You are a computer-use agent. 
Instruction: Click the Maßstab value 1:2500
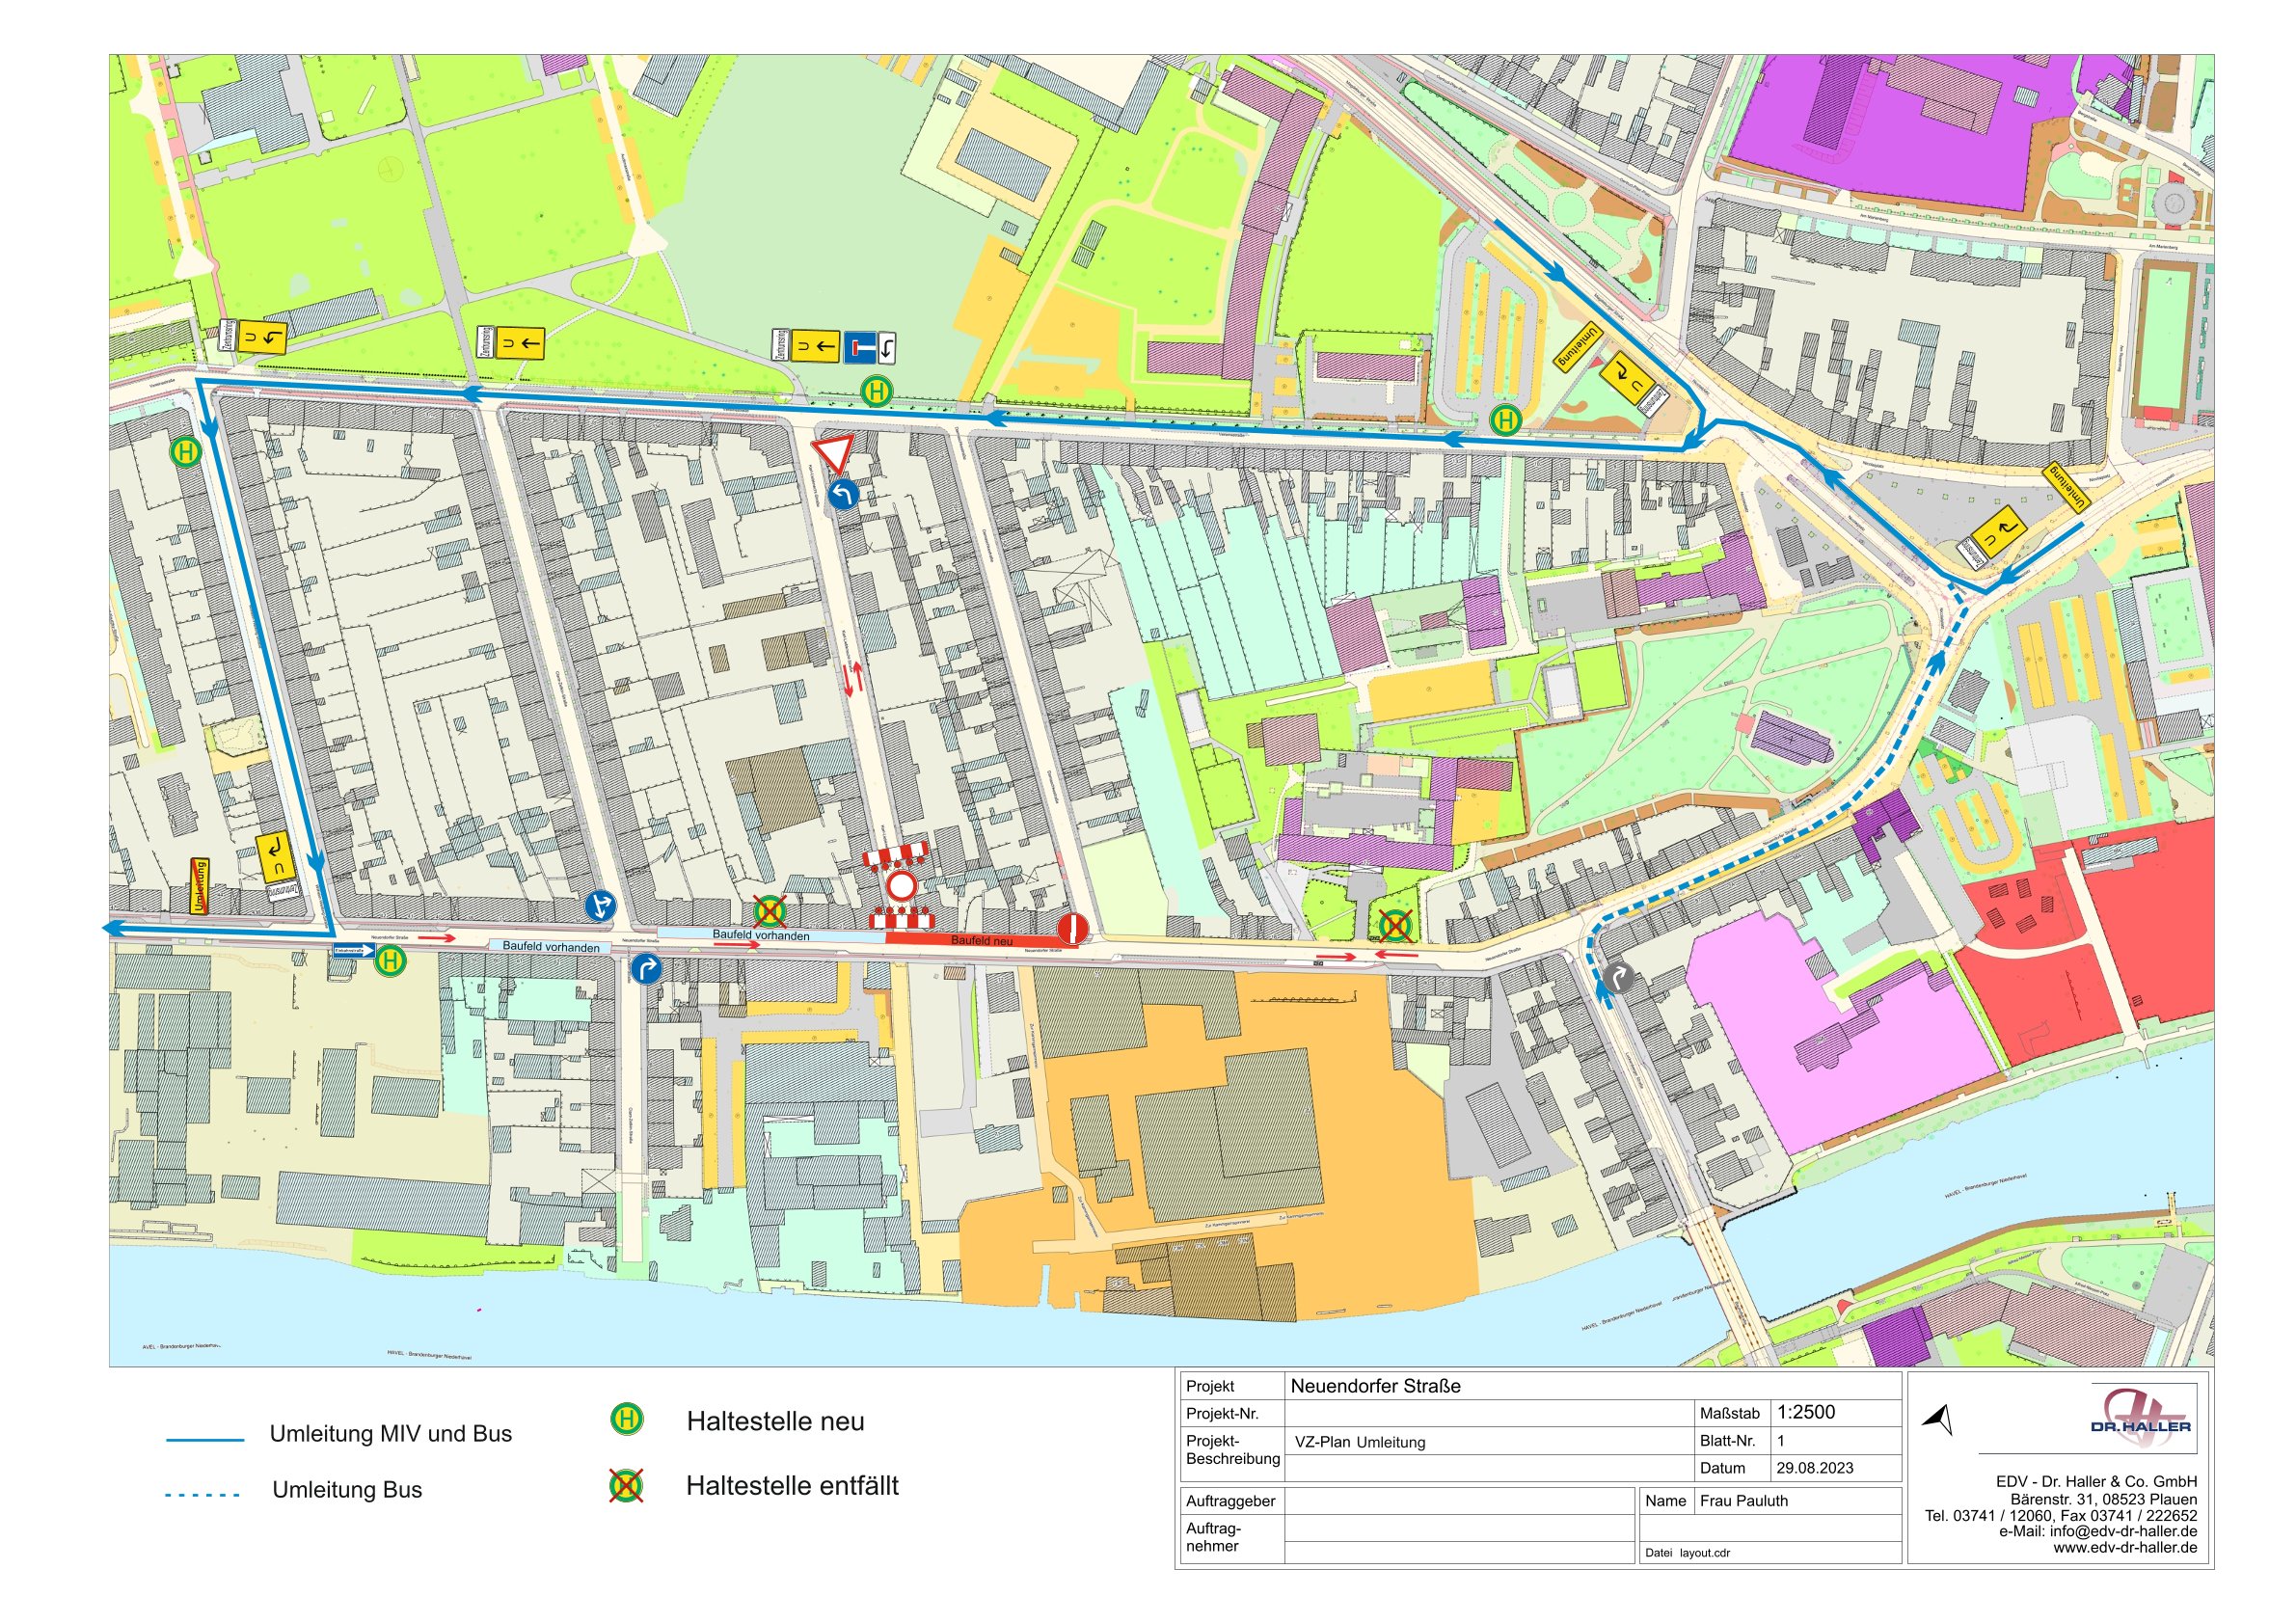1806,1412
